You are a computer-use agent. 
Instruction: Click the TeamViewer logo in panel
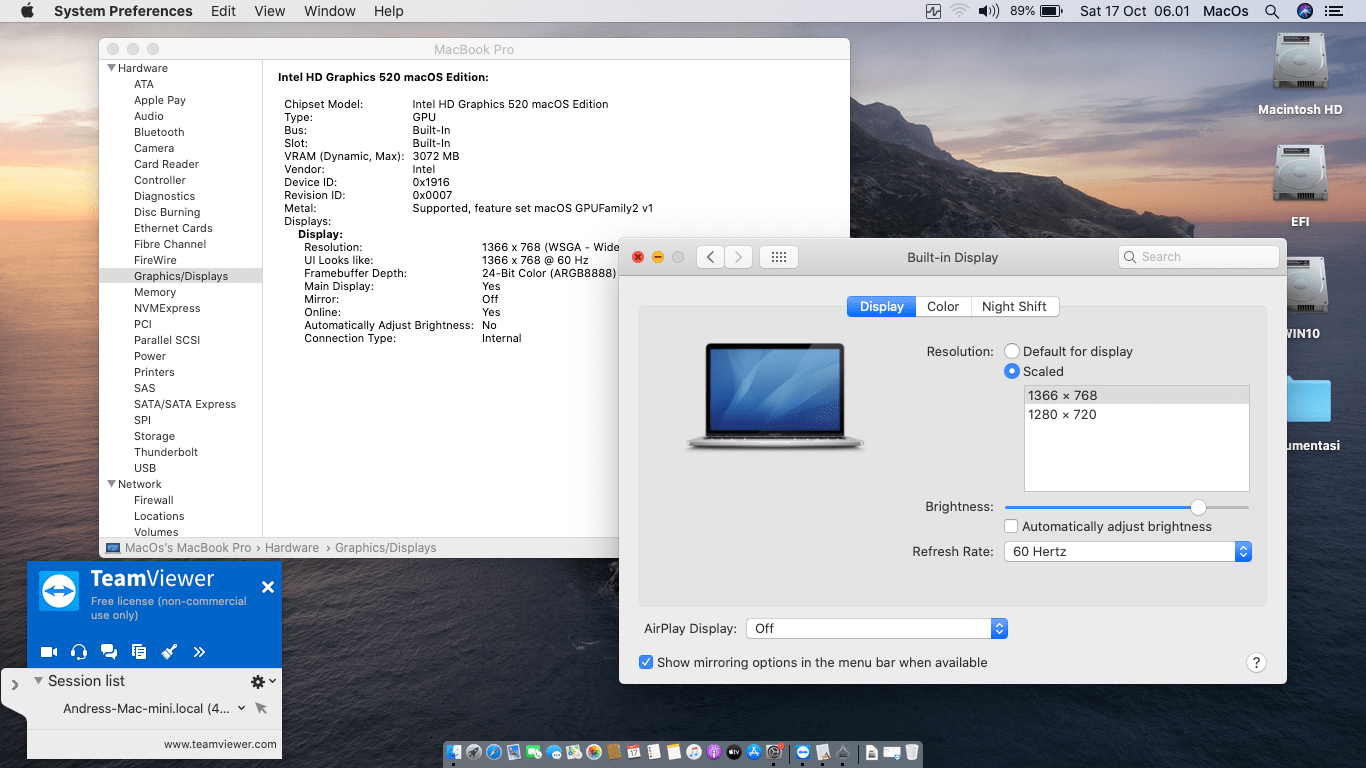[59, 591]
